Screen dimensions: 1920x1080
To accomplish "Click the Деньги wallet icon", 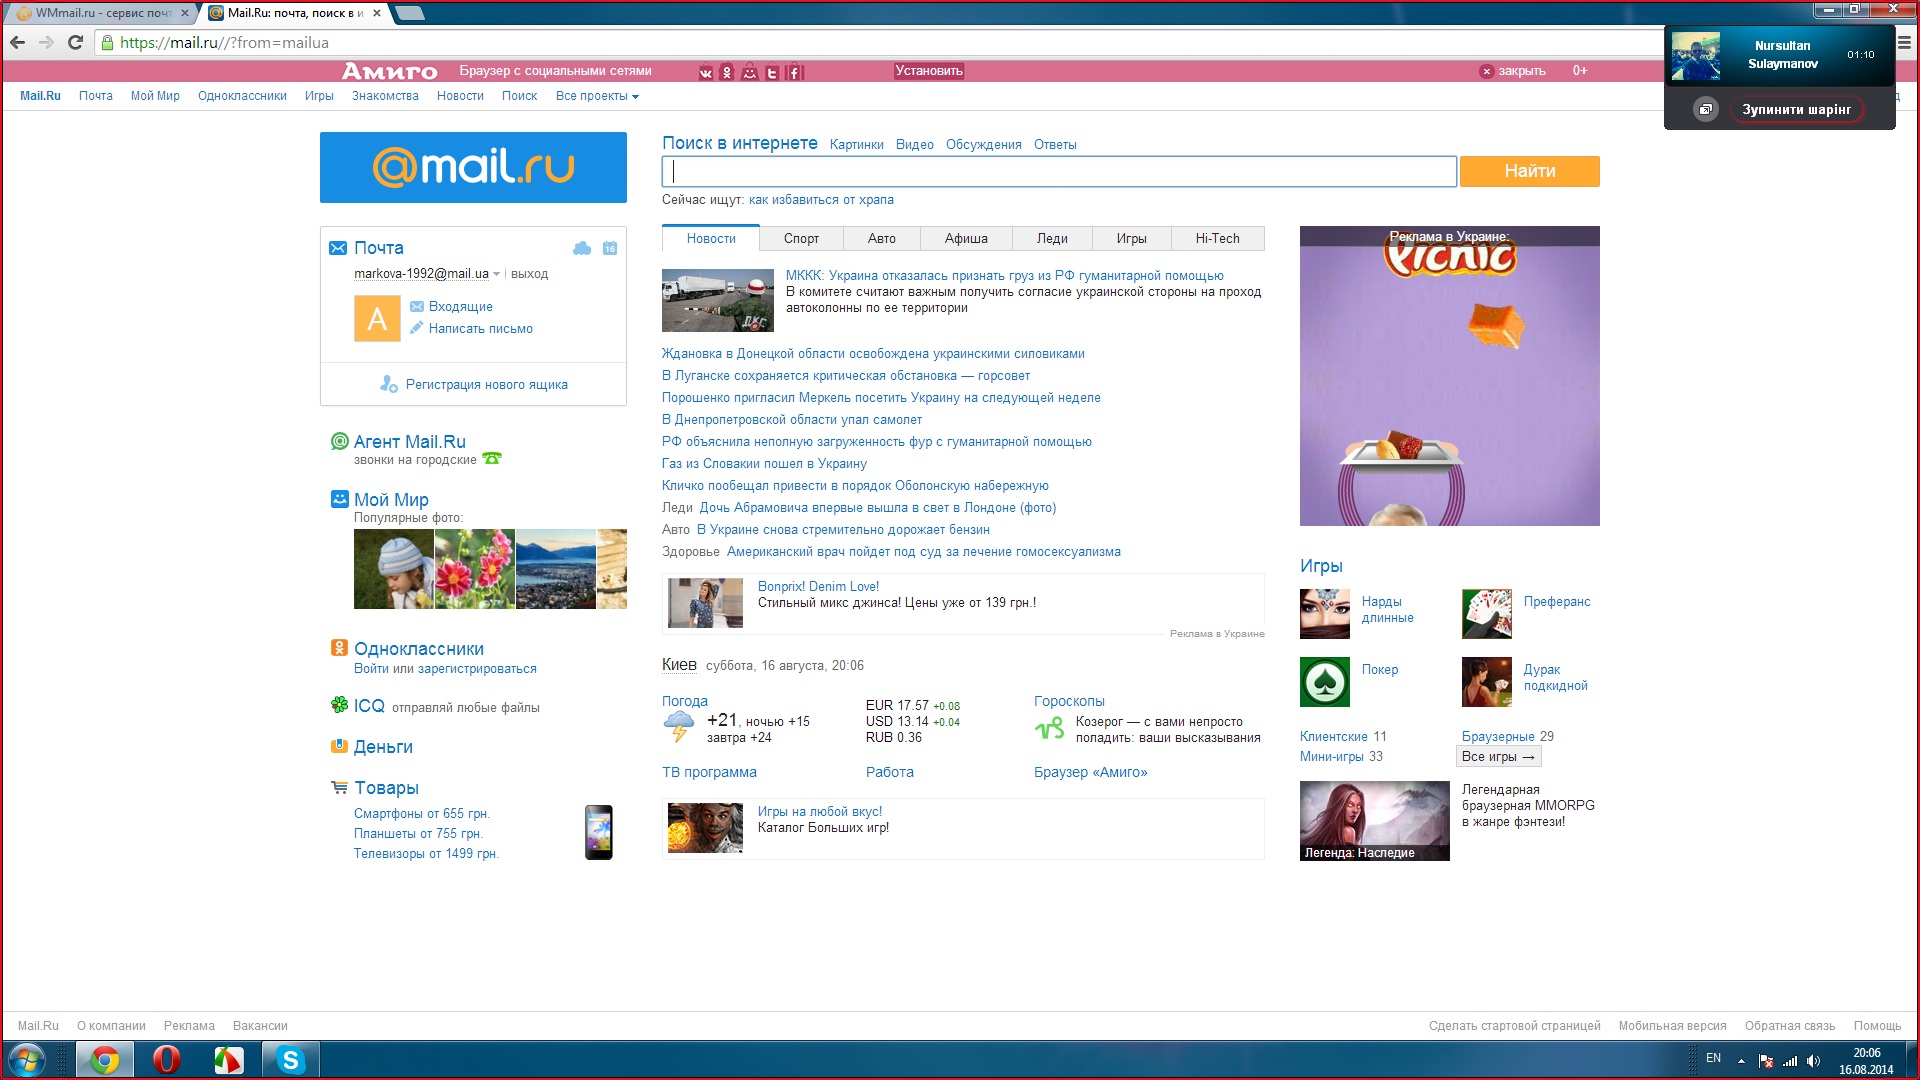I will (340, 746).
